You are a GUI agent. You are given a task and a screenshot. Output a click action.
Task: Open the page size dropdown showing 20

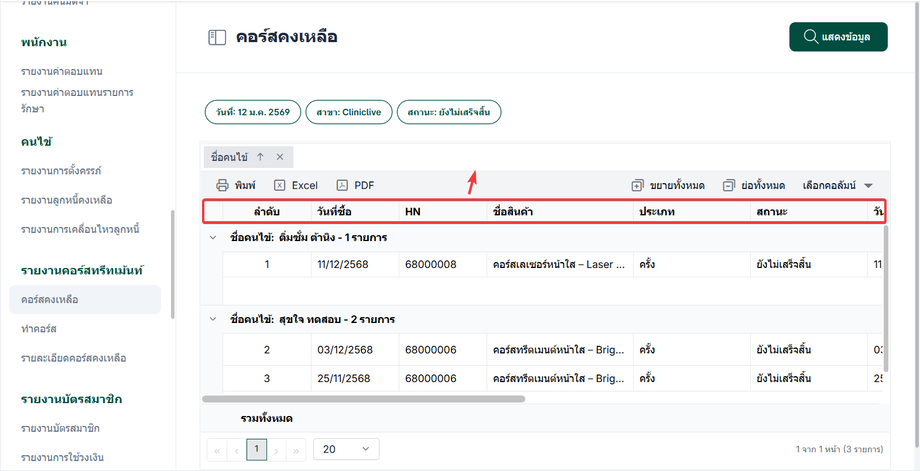click(346, 449)
